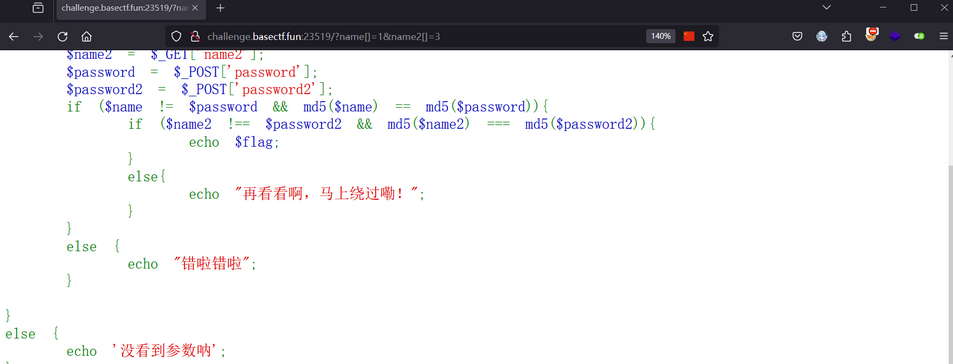Click the 'md5($name2)' expression
The height and width of the screenshot is (364, 953).
[x=428, y=125]
